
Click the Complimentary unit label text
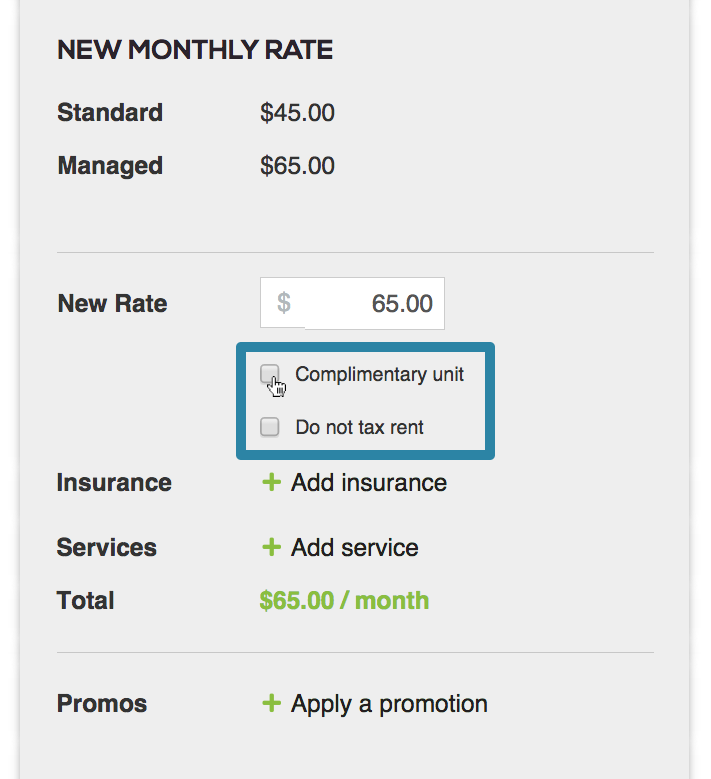tap(379, 375)
